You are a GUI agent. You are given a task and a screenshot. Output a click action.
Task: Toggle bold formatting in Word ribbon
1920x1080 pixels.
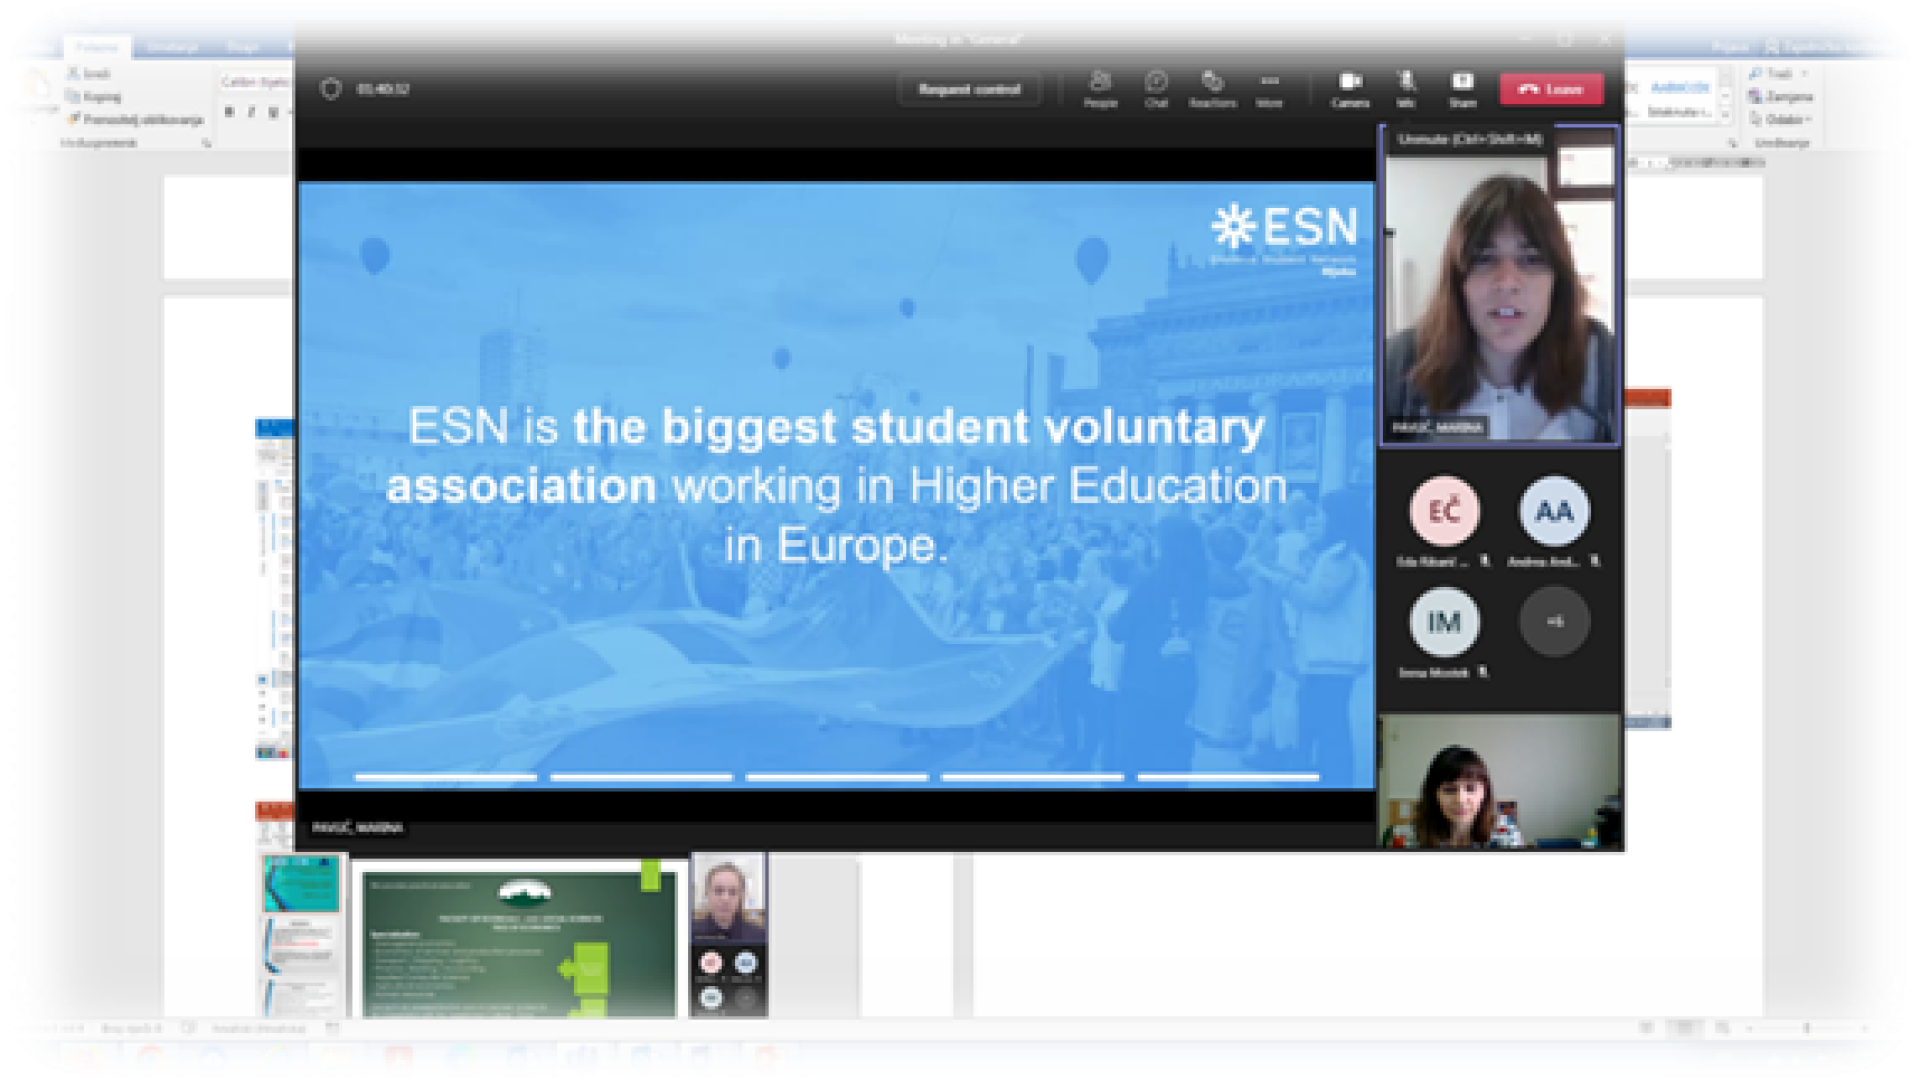point(229,112)
